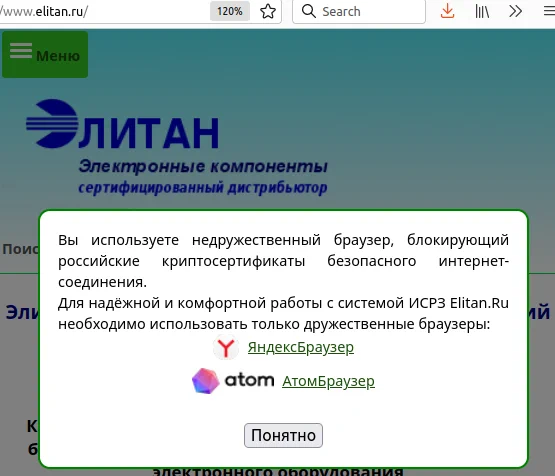Open the Library bookshelf icon
Screen dimensions: 555x476
(482, 12)
